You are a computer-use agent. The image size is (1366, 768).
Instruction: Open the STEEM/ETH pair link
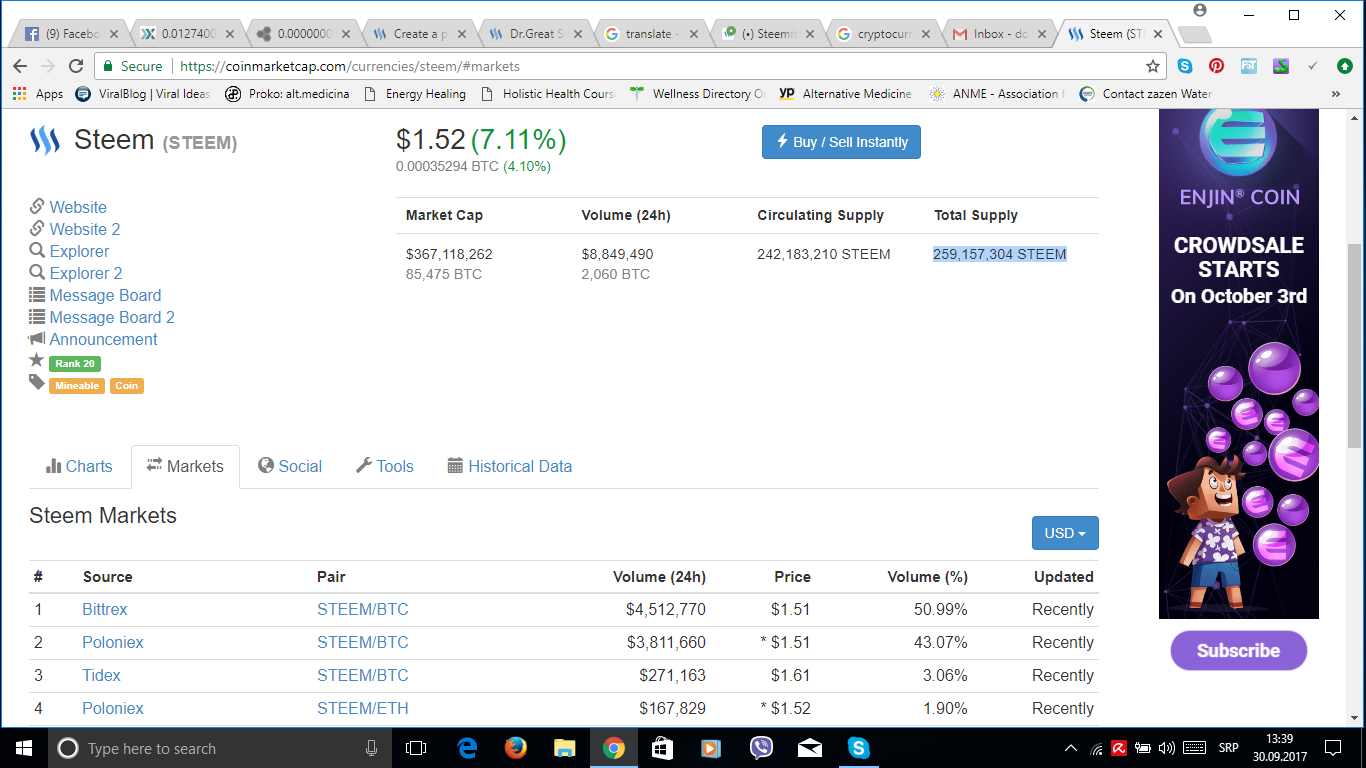[363, 708]
